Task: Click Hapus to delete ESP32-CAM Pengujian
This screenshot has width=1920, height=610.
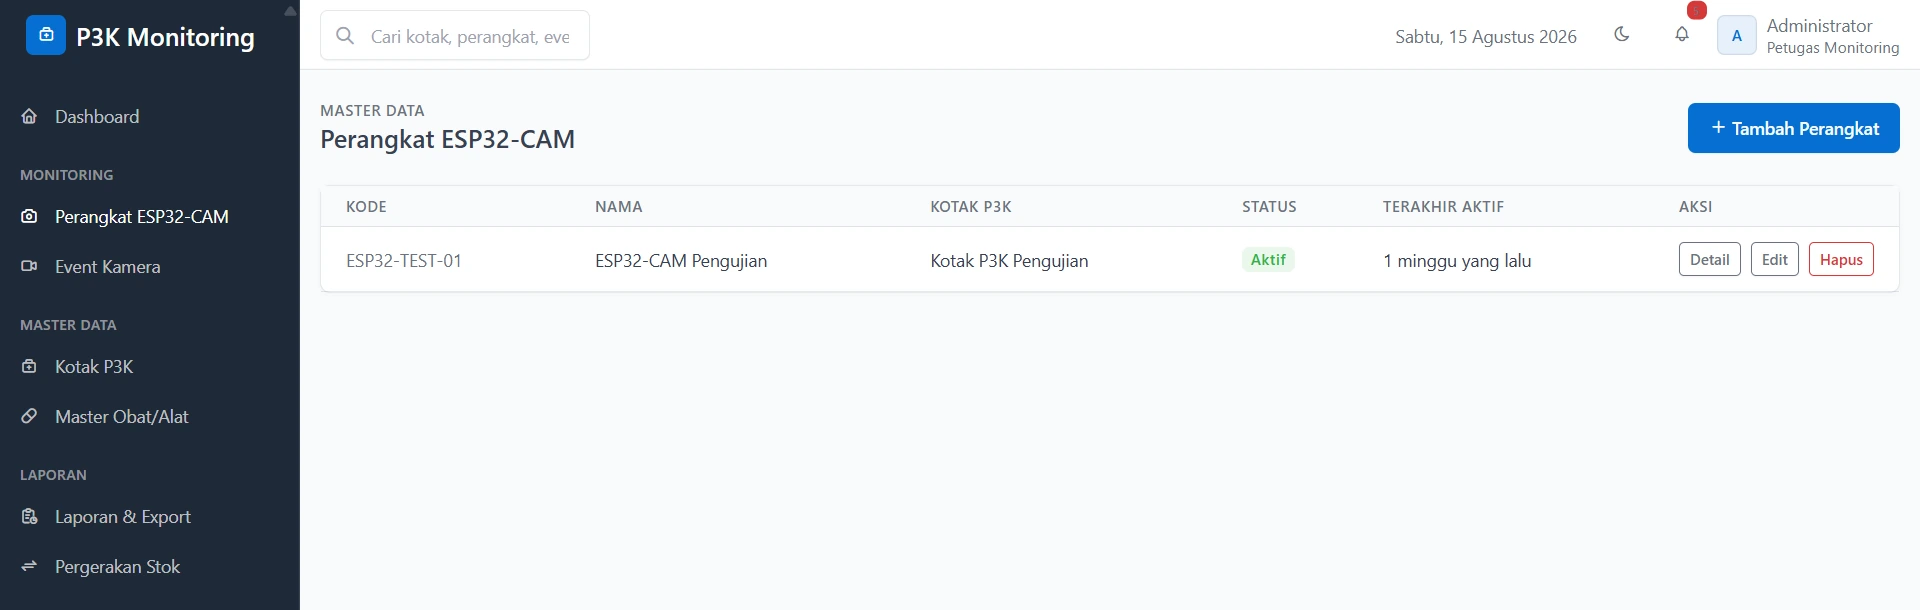Action: point(1841,259)
